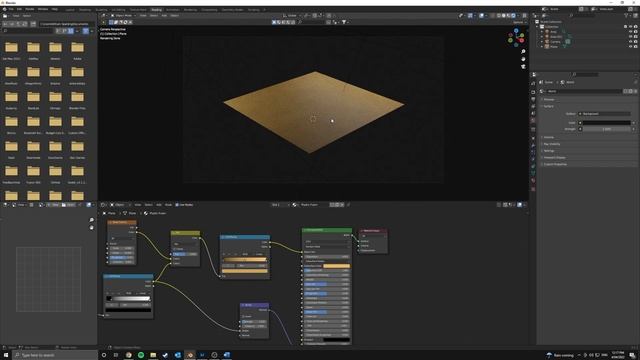The height and width of the screenshot is (360, 640).
Task: Open the Physics properties tab
Action: pyautogui.click(x=533, y=159)
